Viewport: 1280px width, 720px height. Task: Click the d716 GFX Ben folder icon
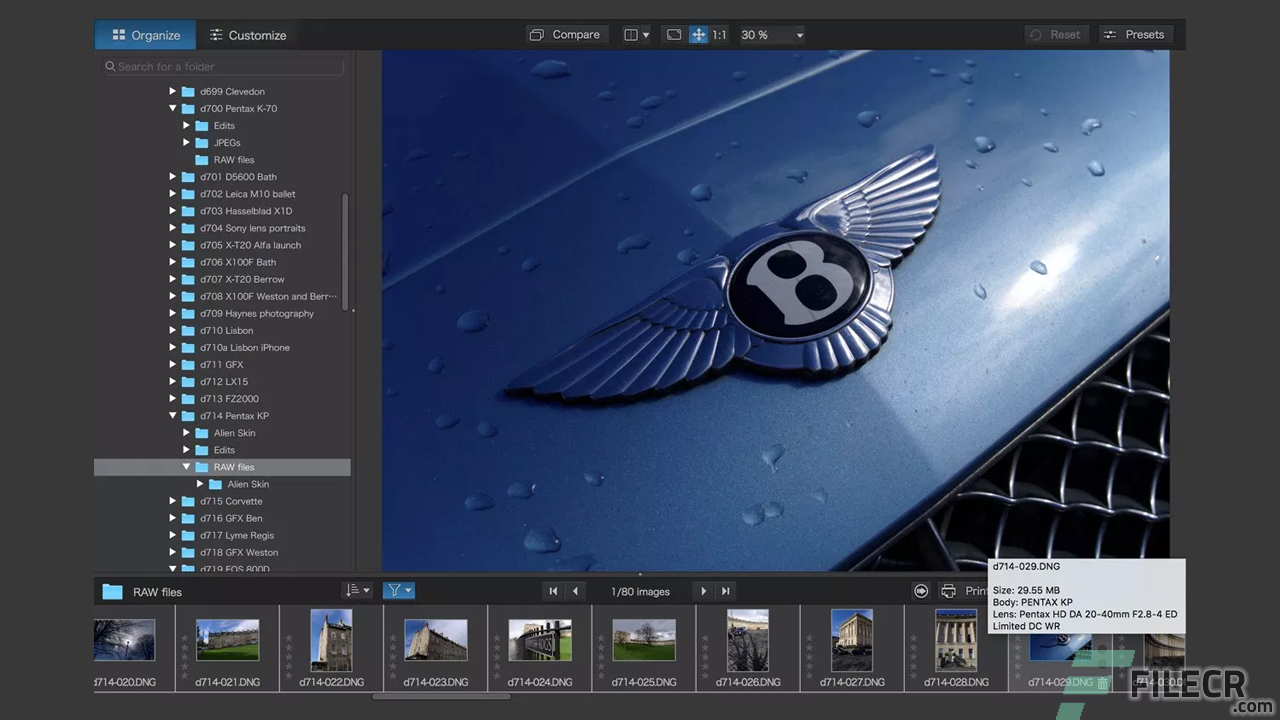point(187,518)
